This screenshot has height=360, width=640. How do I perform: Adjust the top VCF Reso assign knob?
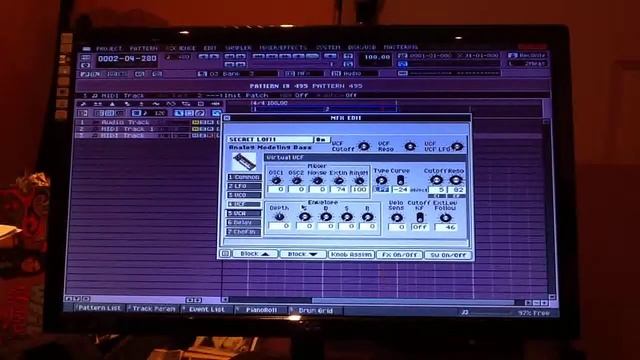(x=410, y=146)
